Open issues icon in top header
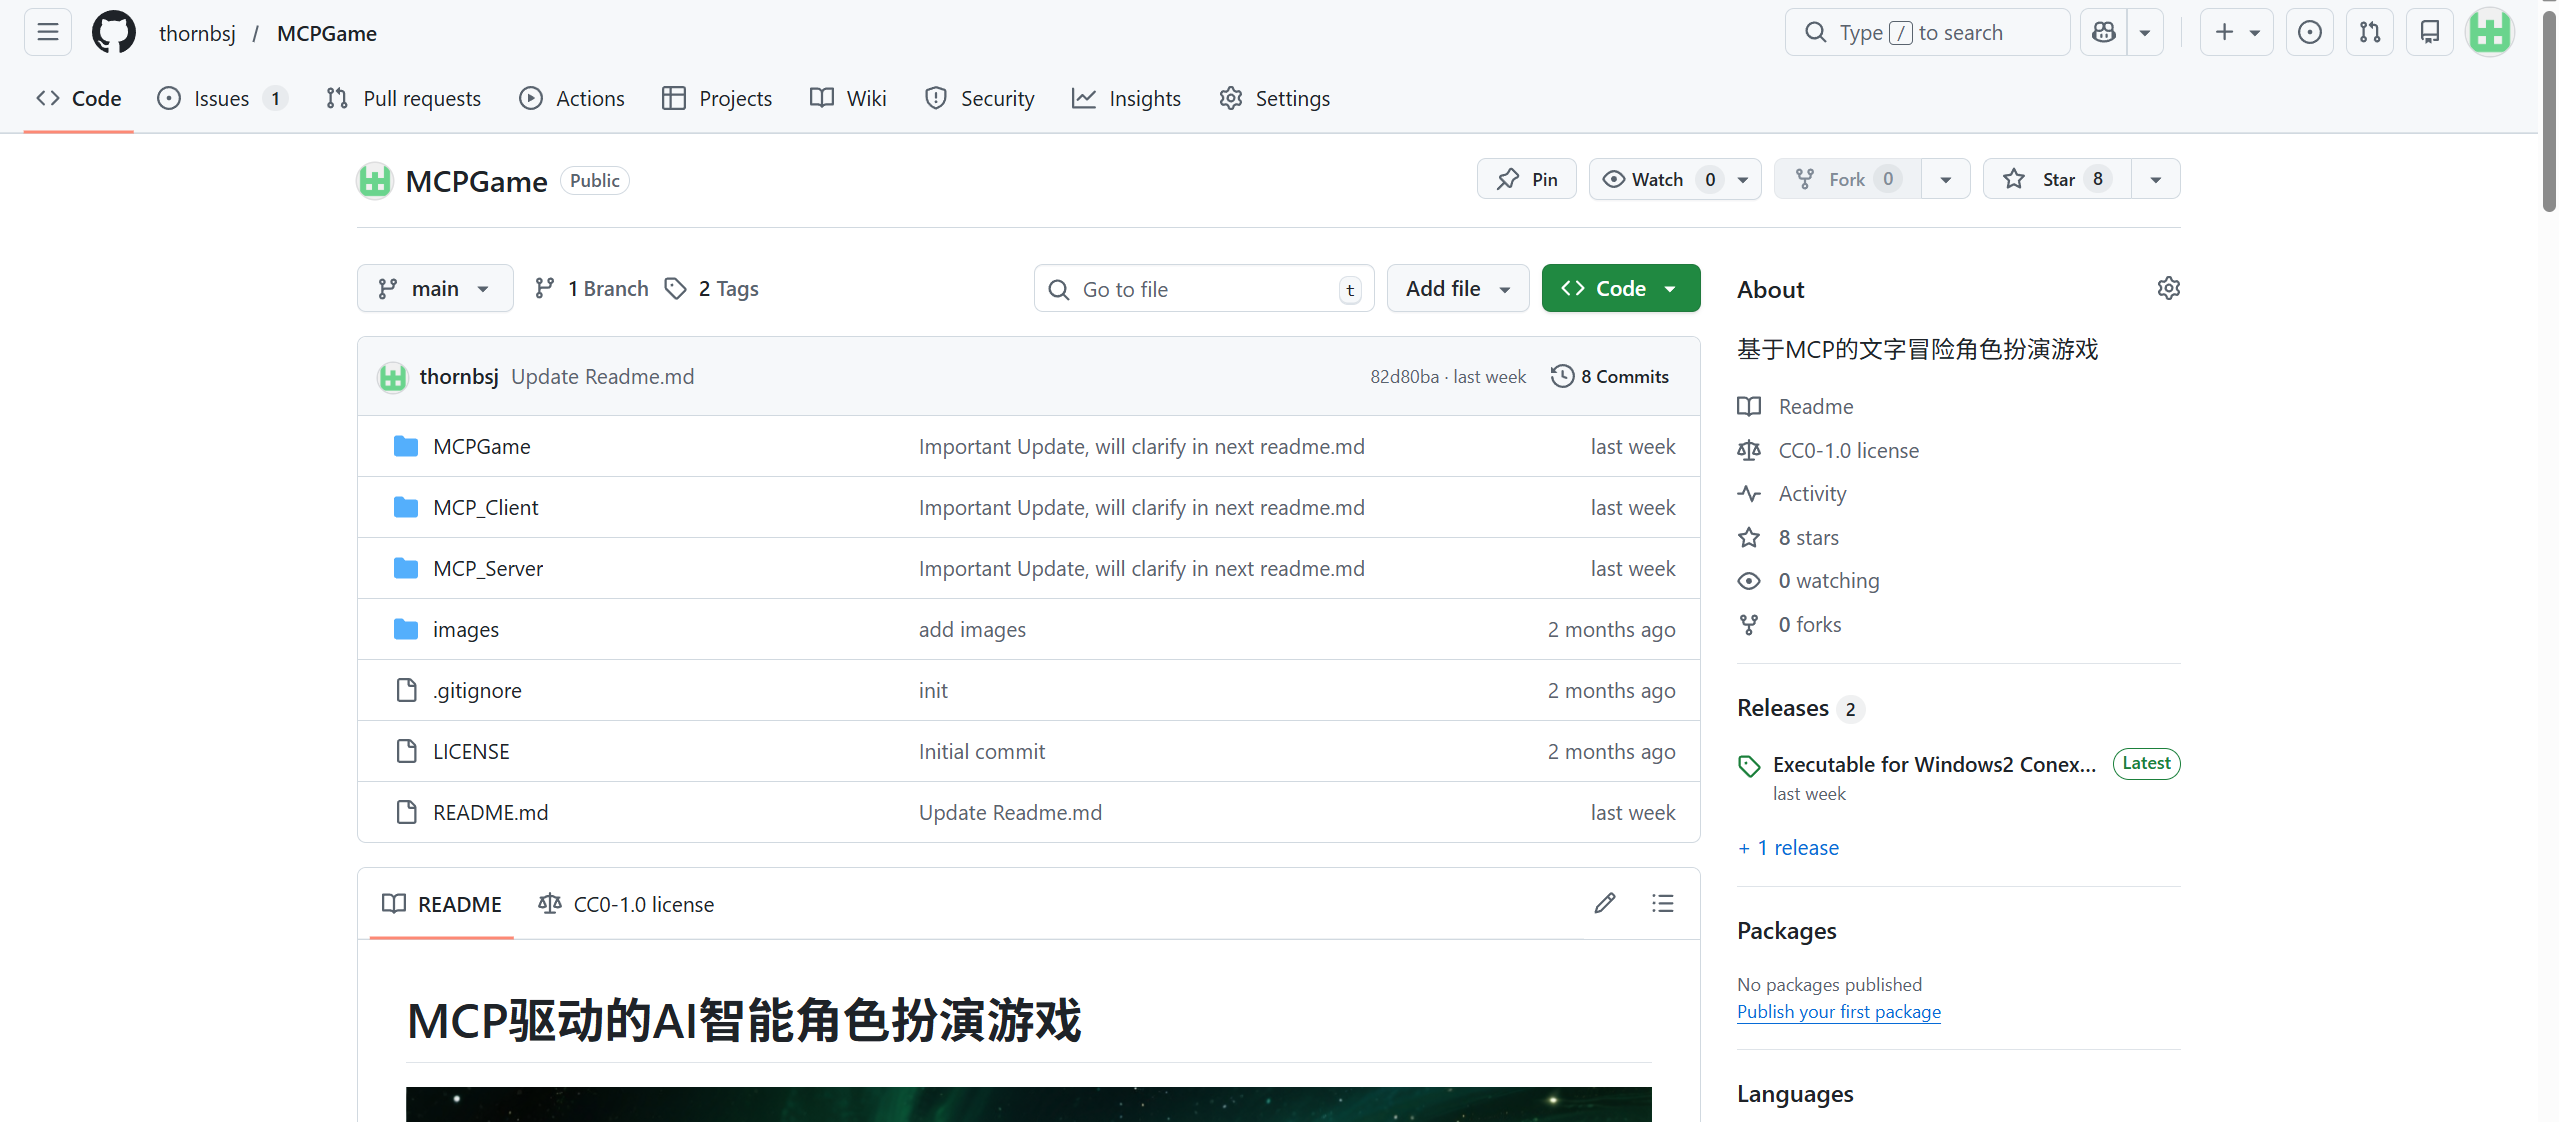Image resolution: width=2559 pixels, height=1122 pixels. (2309, 32)
